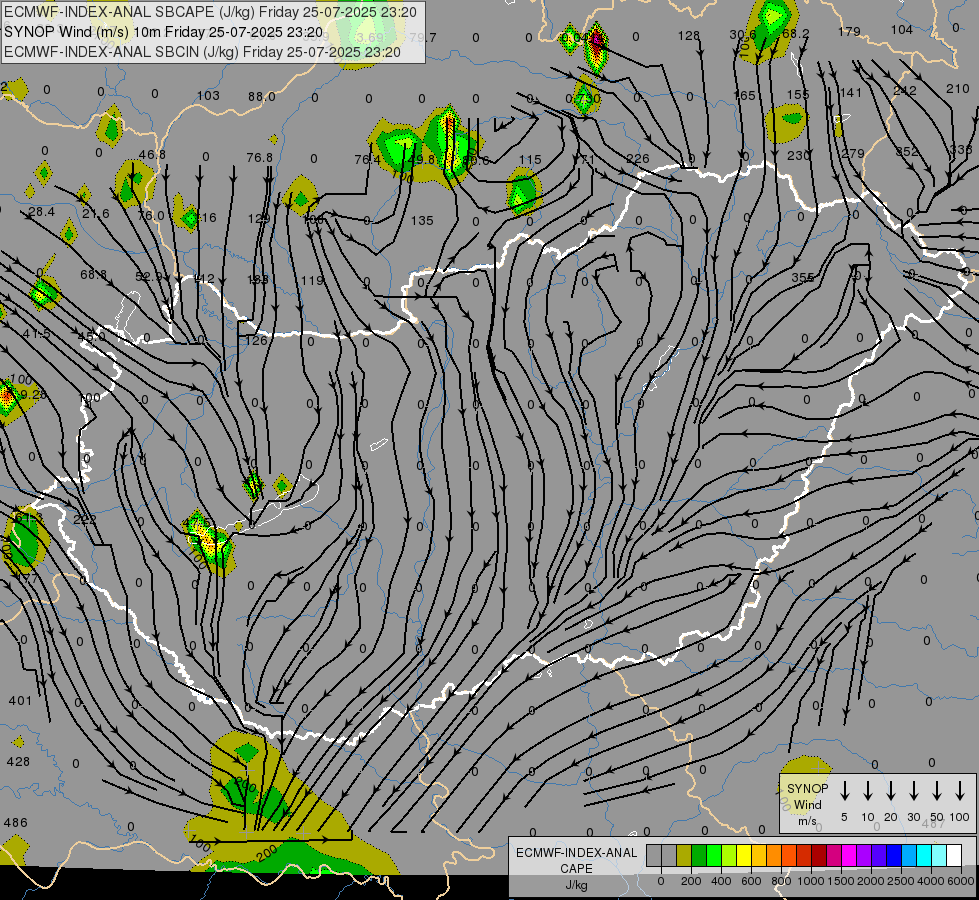Click the map value 428
This screenshot has height=900, width=979.
coord(18,761)
